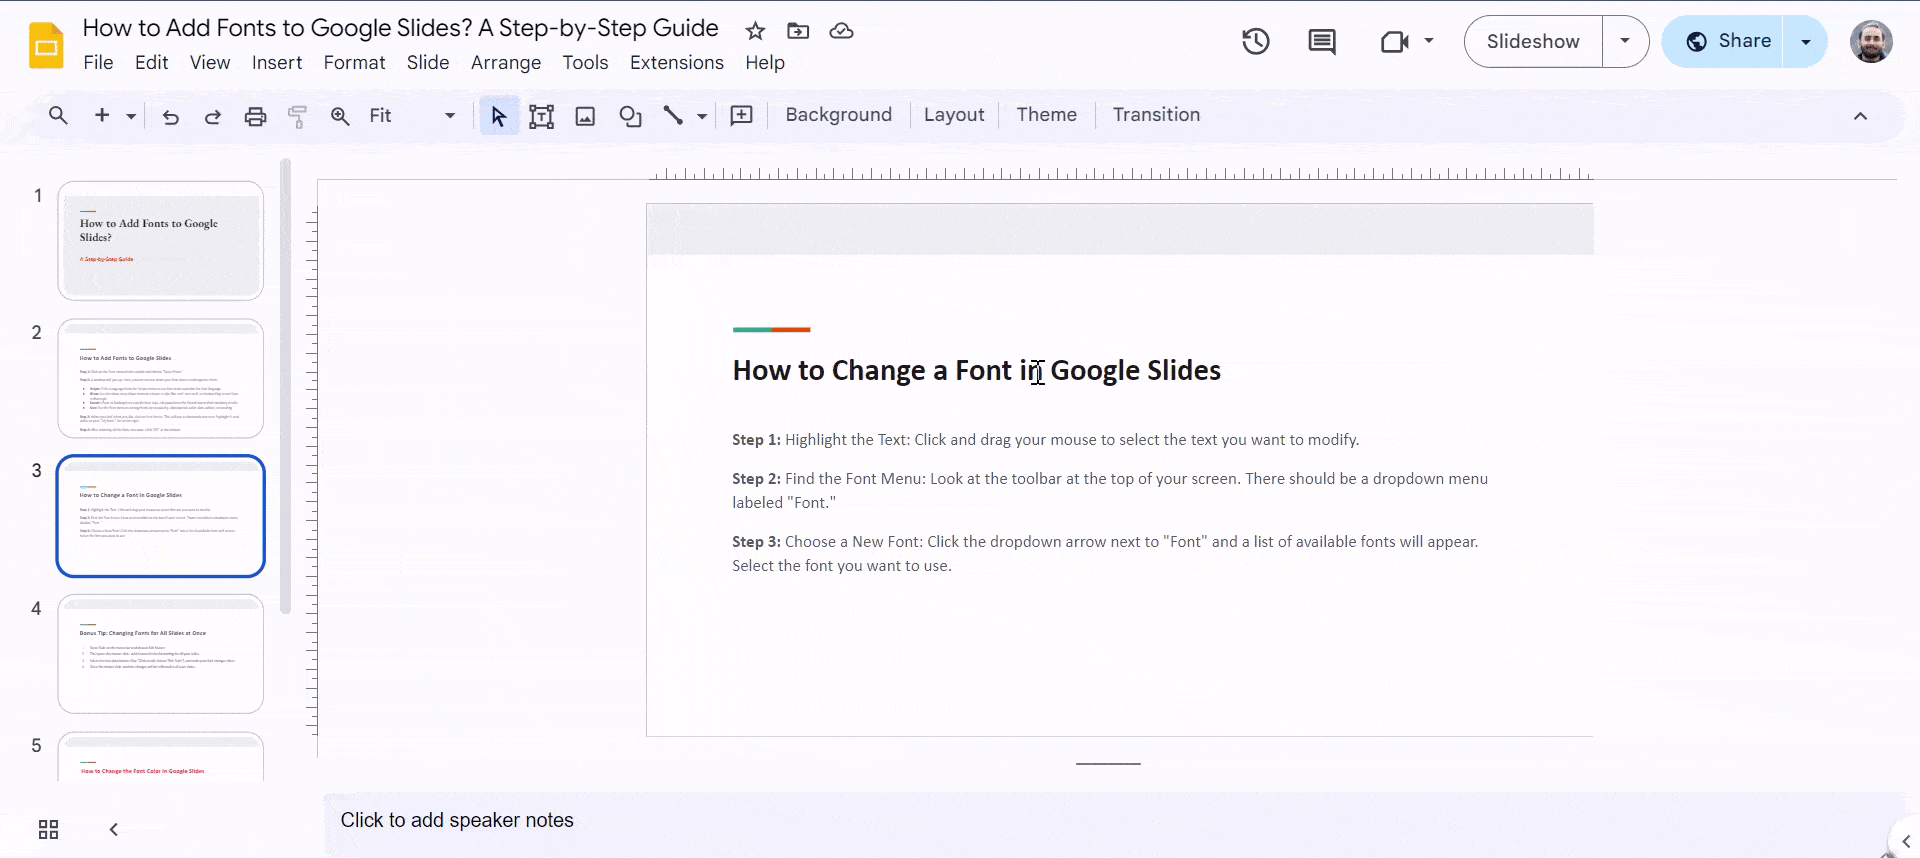Print the presentation with printer icon
1920x858 pixels.
[255, 116]
